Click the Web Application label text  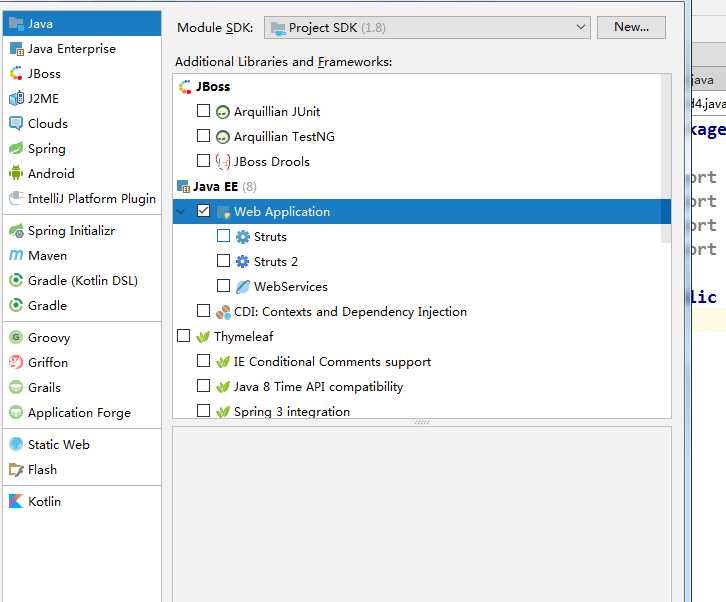282,212
